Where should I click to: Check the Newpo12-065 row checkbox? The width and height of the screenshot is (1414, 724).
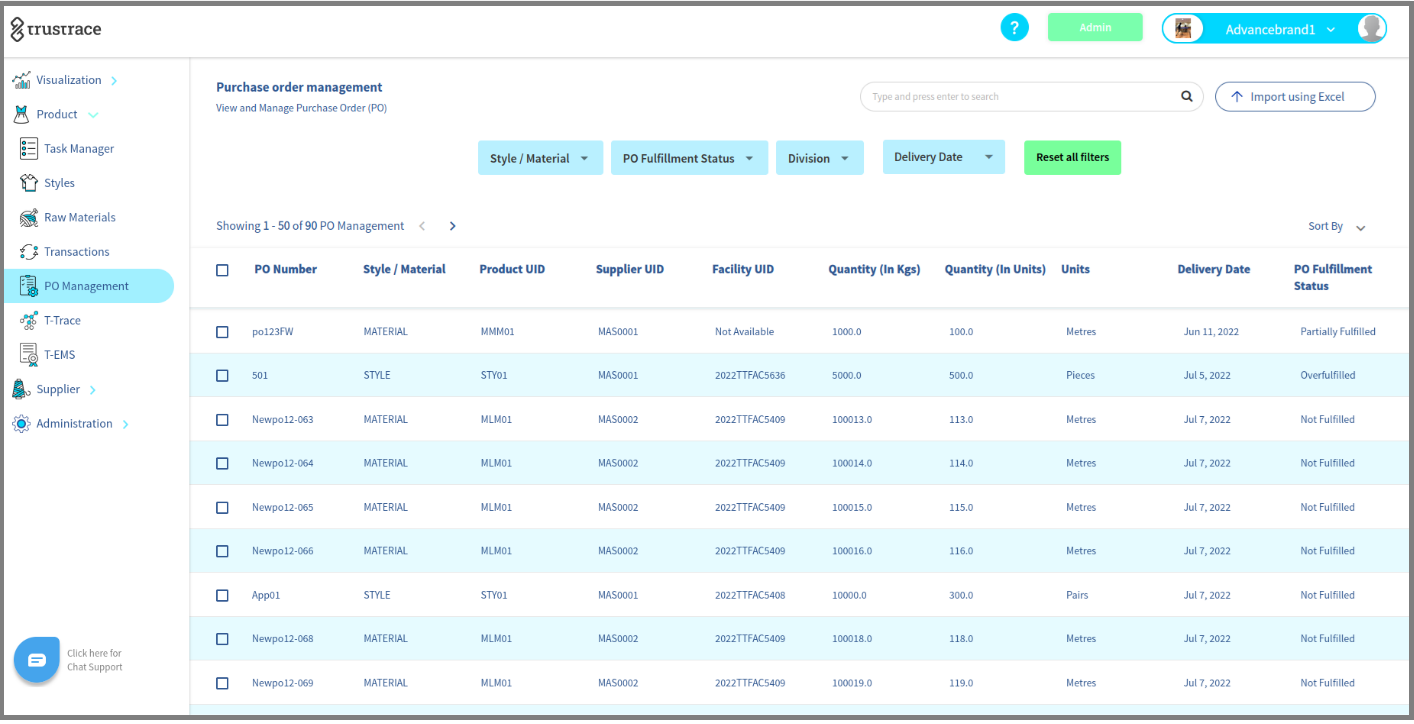pos(222,508)
